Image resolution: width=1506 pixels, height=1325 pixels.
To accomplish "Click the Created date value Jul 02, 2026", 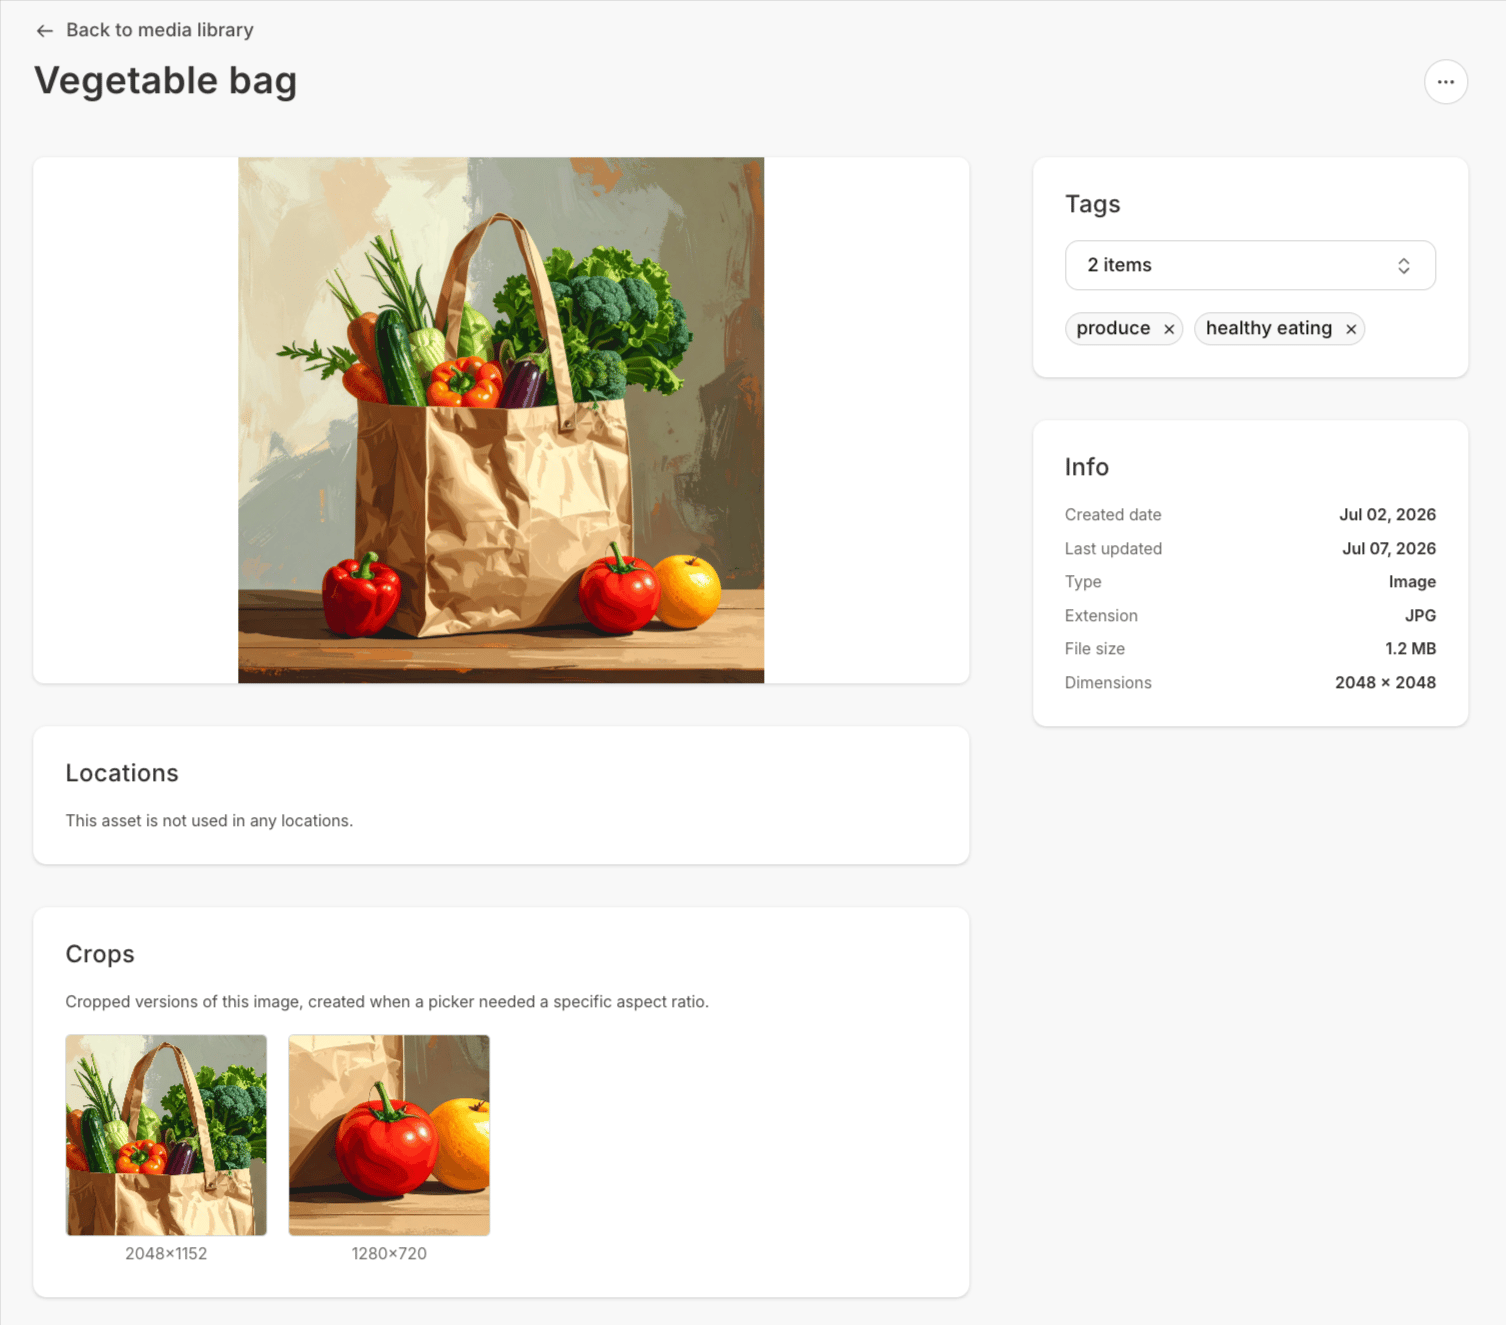I will (1387, 514).
